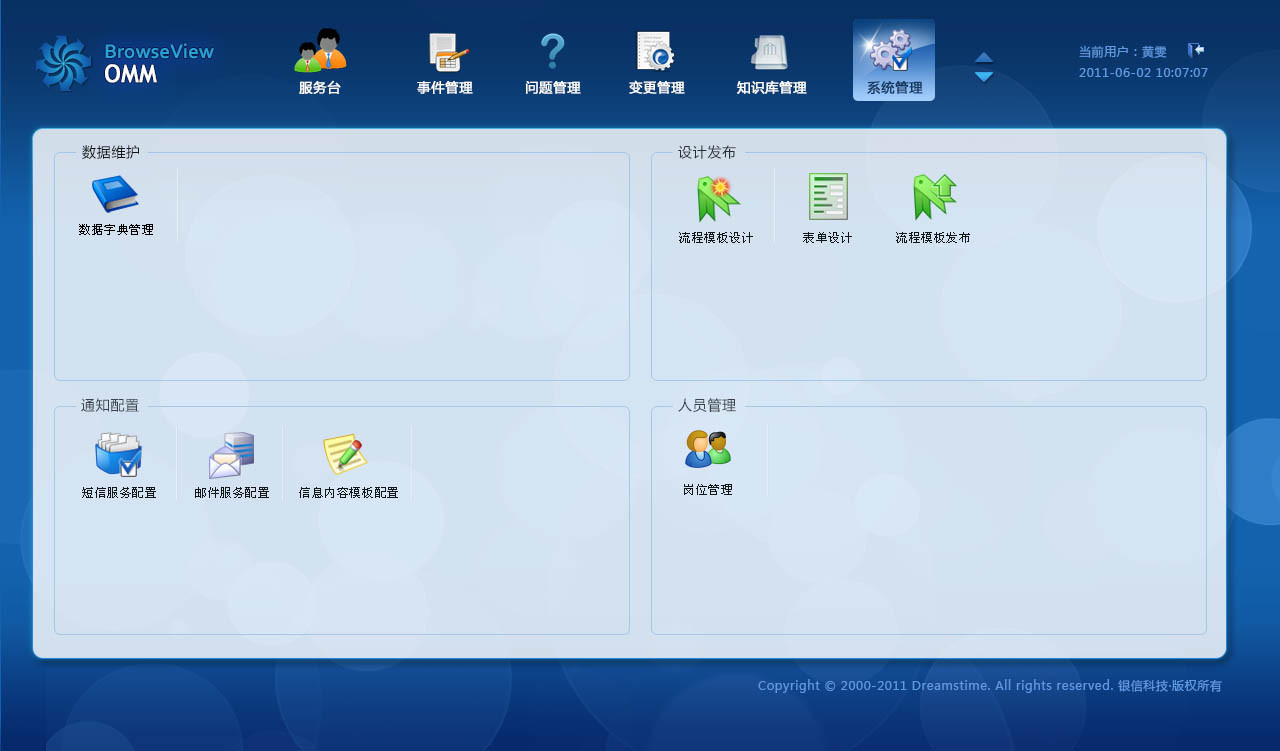
Task: Launch 表单设计 form design tool
Action: click(x=826, y=205)
